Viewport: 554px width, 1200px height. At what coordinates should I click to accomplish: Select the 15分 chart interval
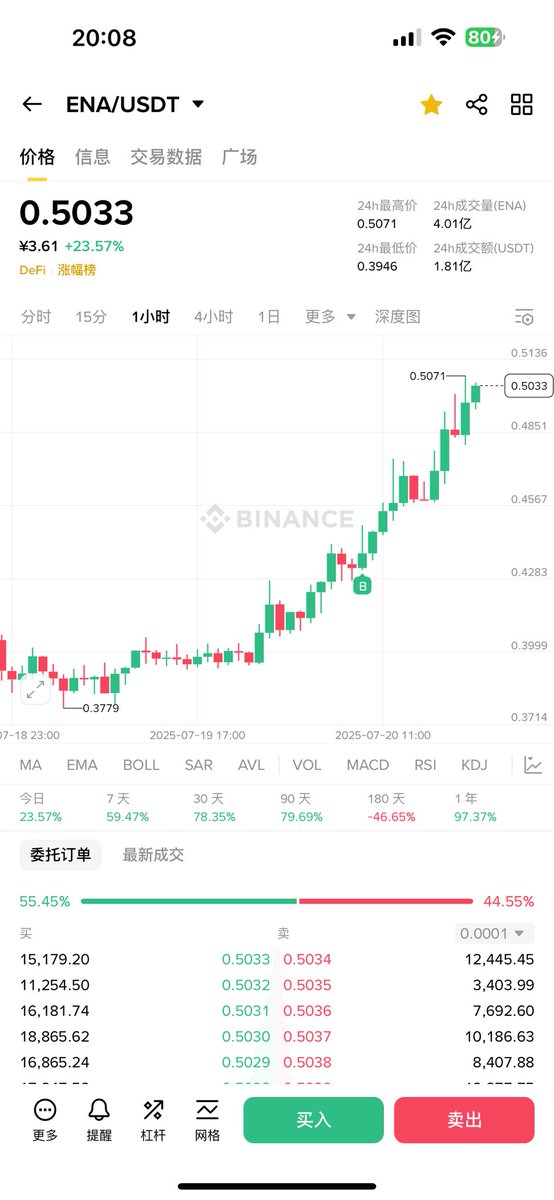91,317
